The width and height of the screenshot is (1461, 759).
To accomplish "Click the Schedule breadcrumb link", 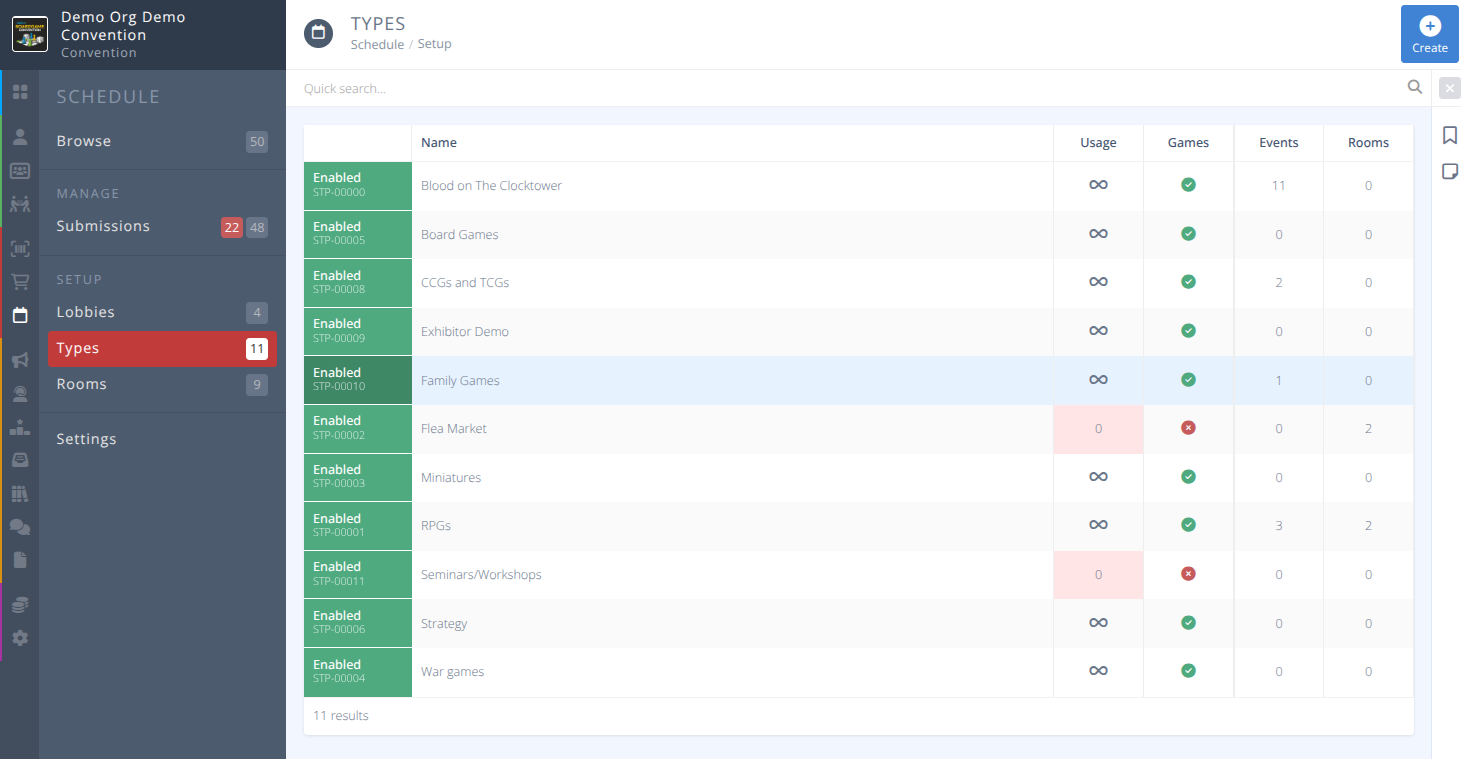I will pos(377,43).
